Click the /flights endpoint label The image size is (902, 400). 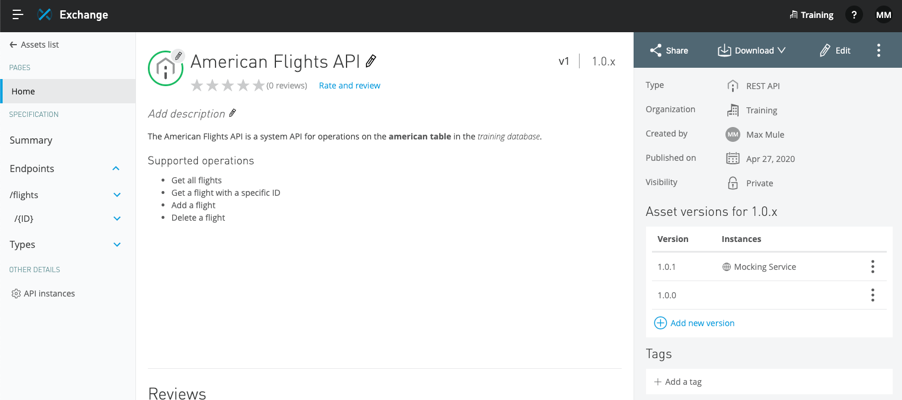(x=24, y=195)
